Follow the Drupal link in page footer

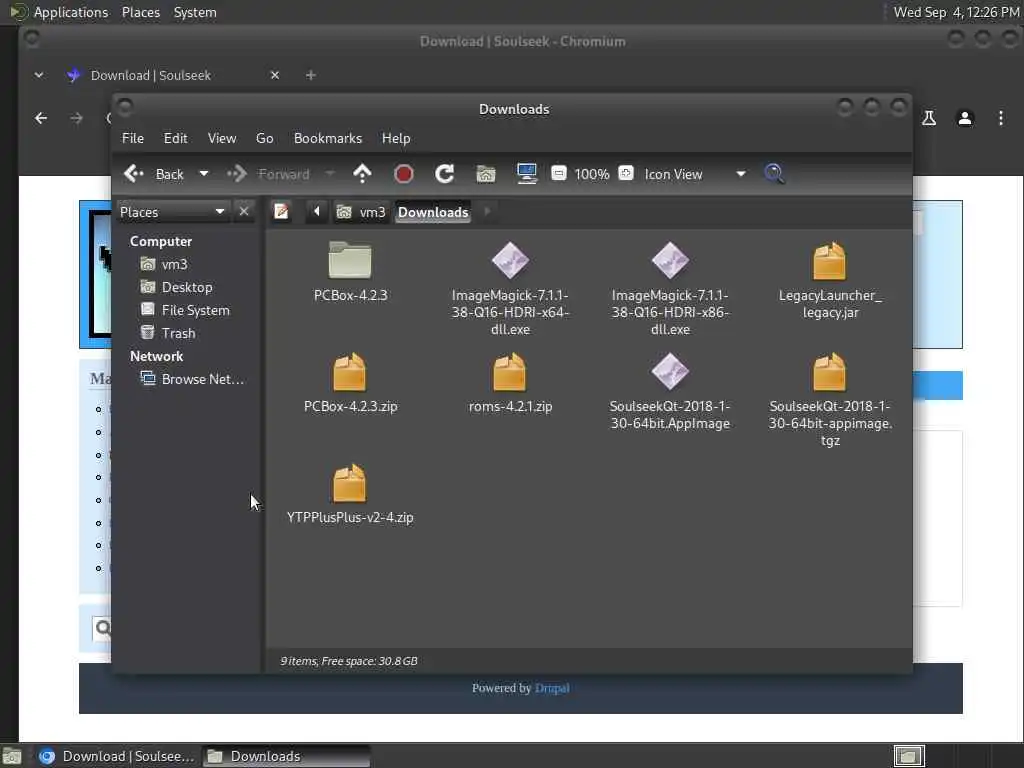click(552, 688)
